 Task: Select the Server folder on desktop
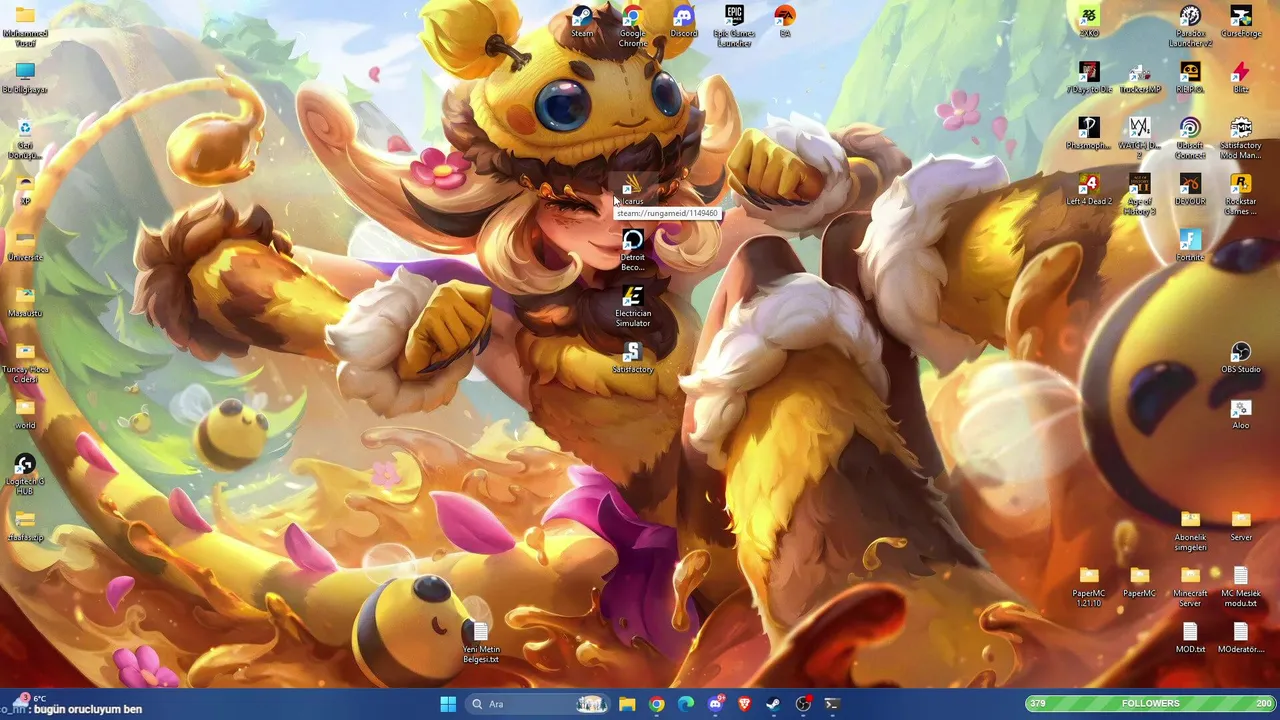(x=1241, y=526)
